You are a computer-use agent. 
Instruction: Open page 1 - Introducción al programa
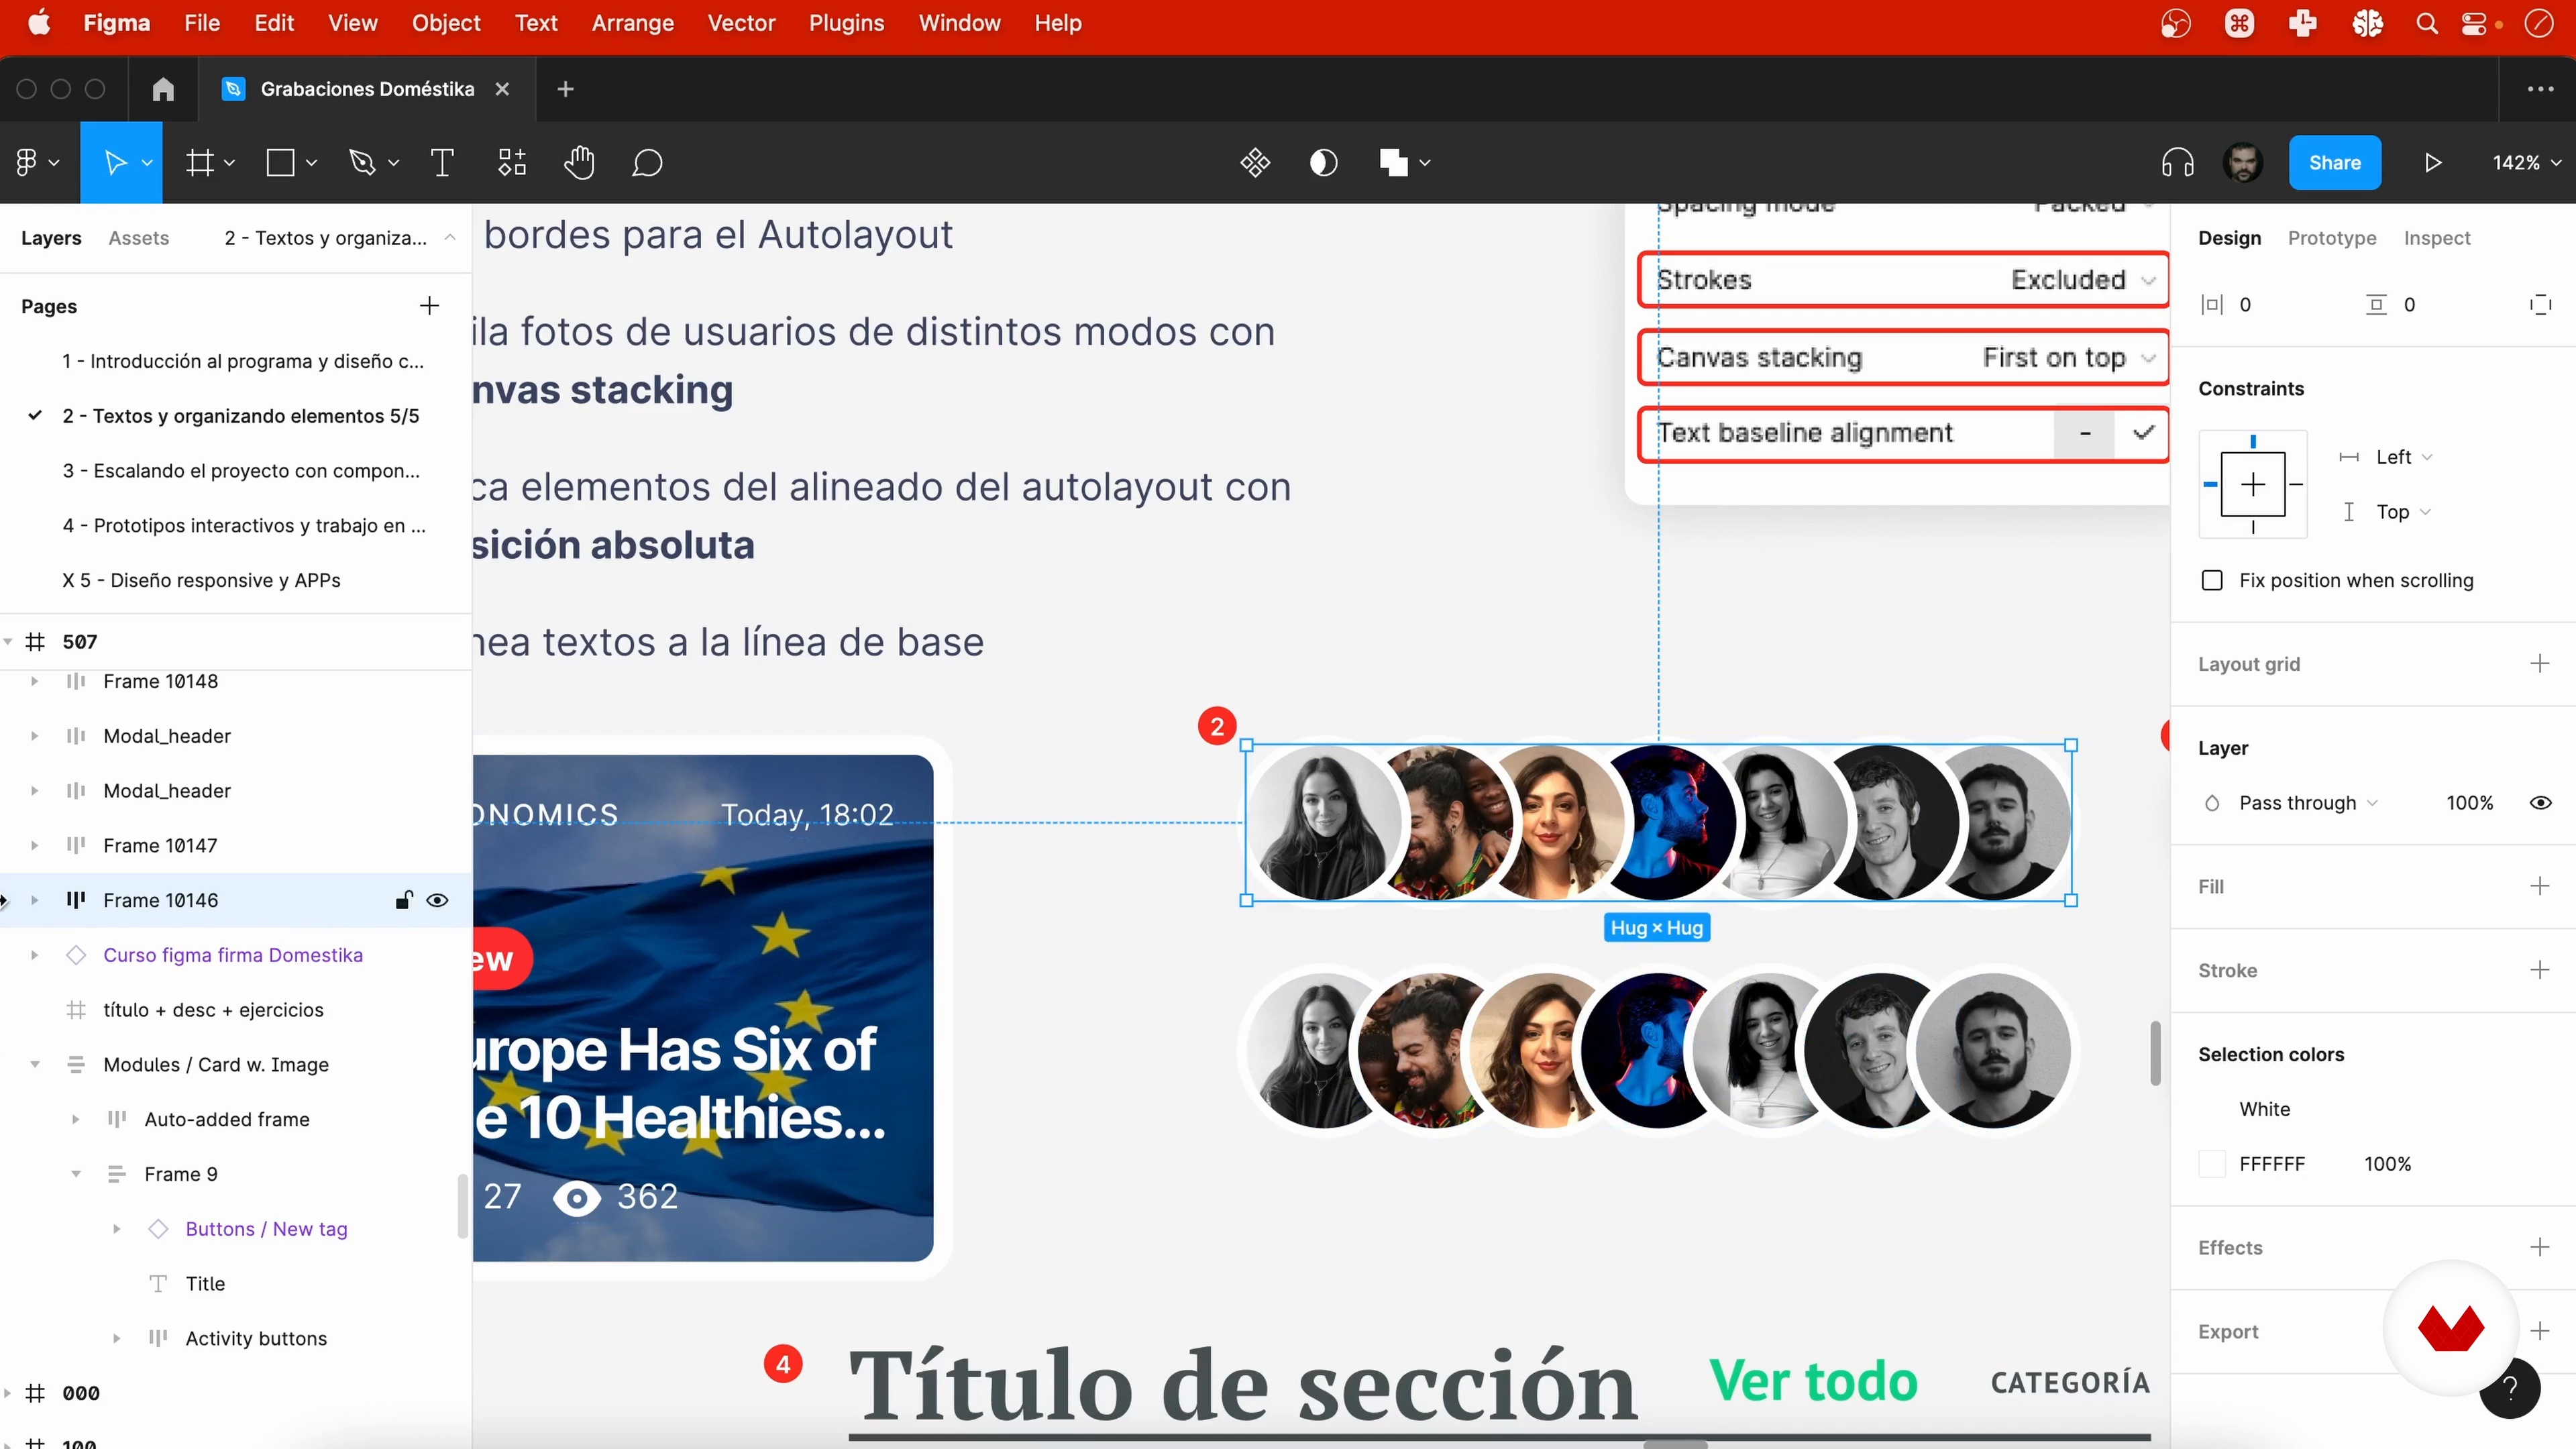pos(243,361)
